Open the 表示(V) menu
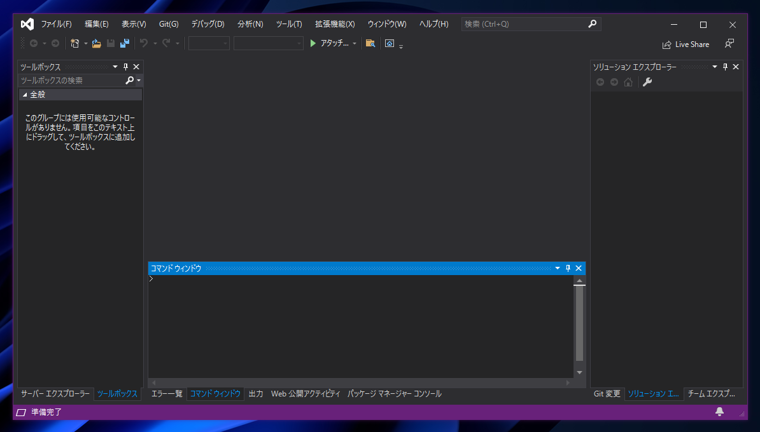This screenshot has height=432, width=760. pos(134,24)
